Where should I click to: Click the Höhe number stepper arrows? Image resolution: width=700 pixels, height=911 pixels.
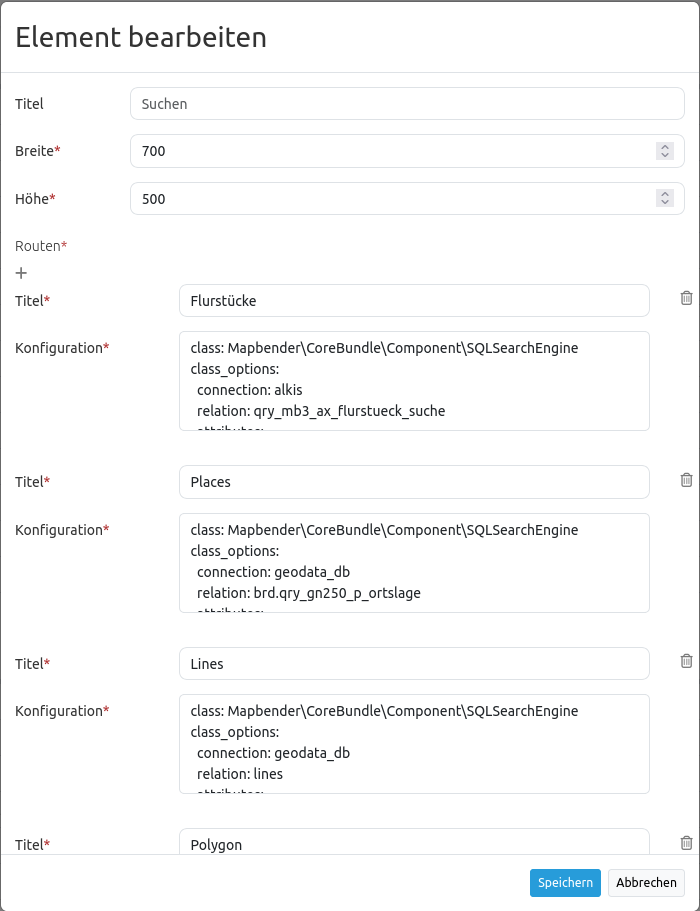pyautogui.click(x=665, y=199)
